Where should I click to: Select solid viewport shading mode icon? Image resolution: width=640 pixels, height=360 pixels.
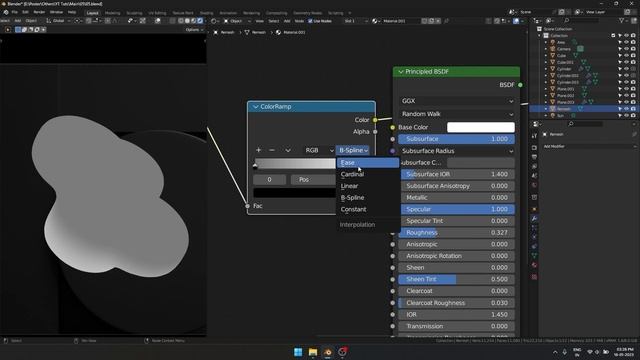pyautogui.click(x=187, y=21)
